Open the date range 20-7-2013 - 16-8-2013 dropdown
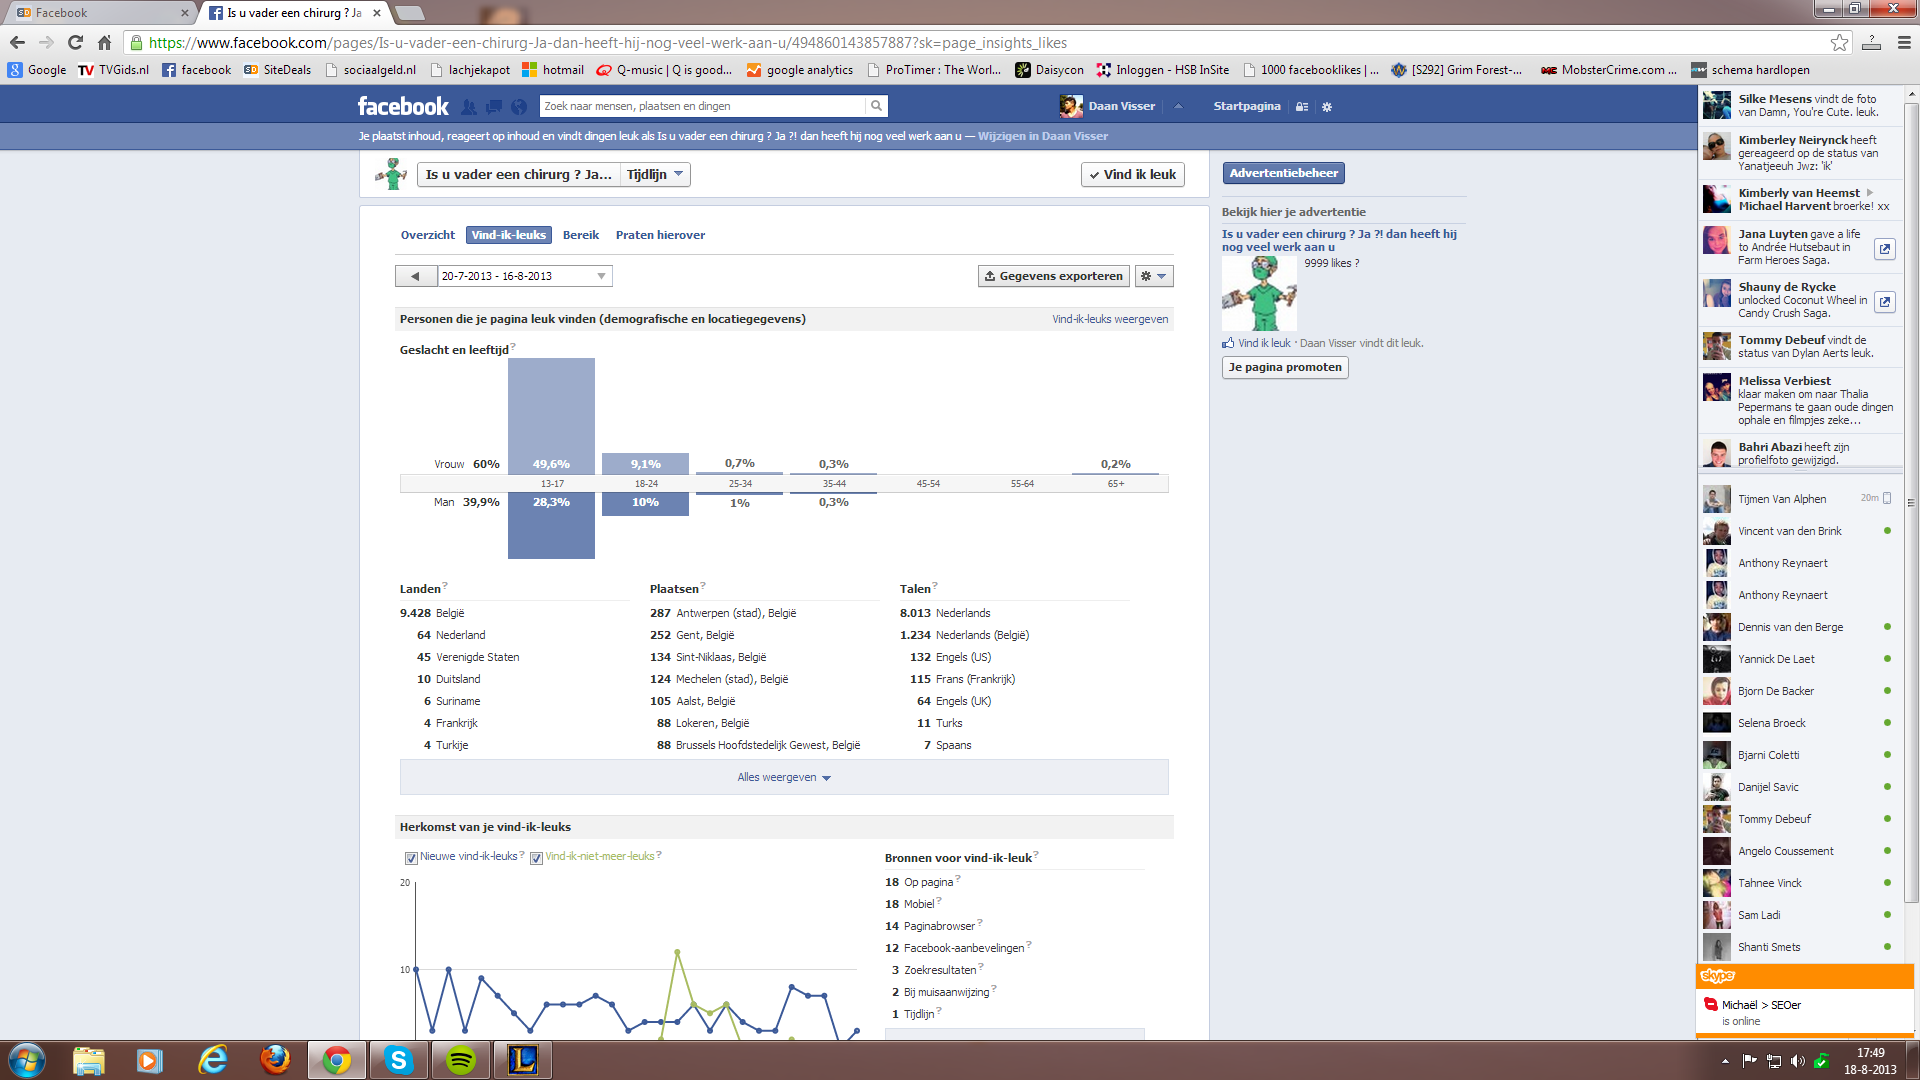The height and width of the screenshot is (1080, 1920). [x=524, y=276]
